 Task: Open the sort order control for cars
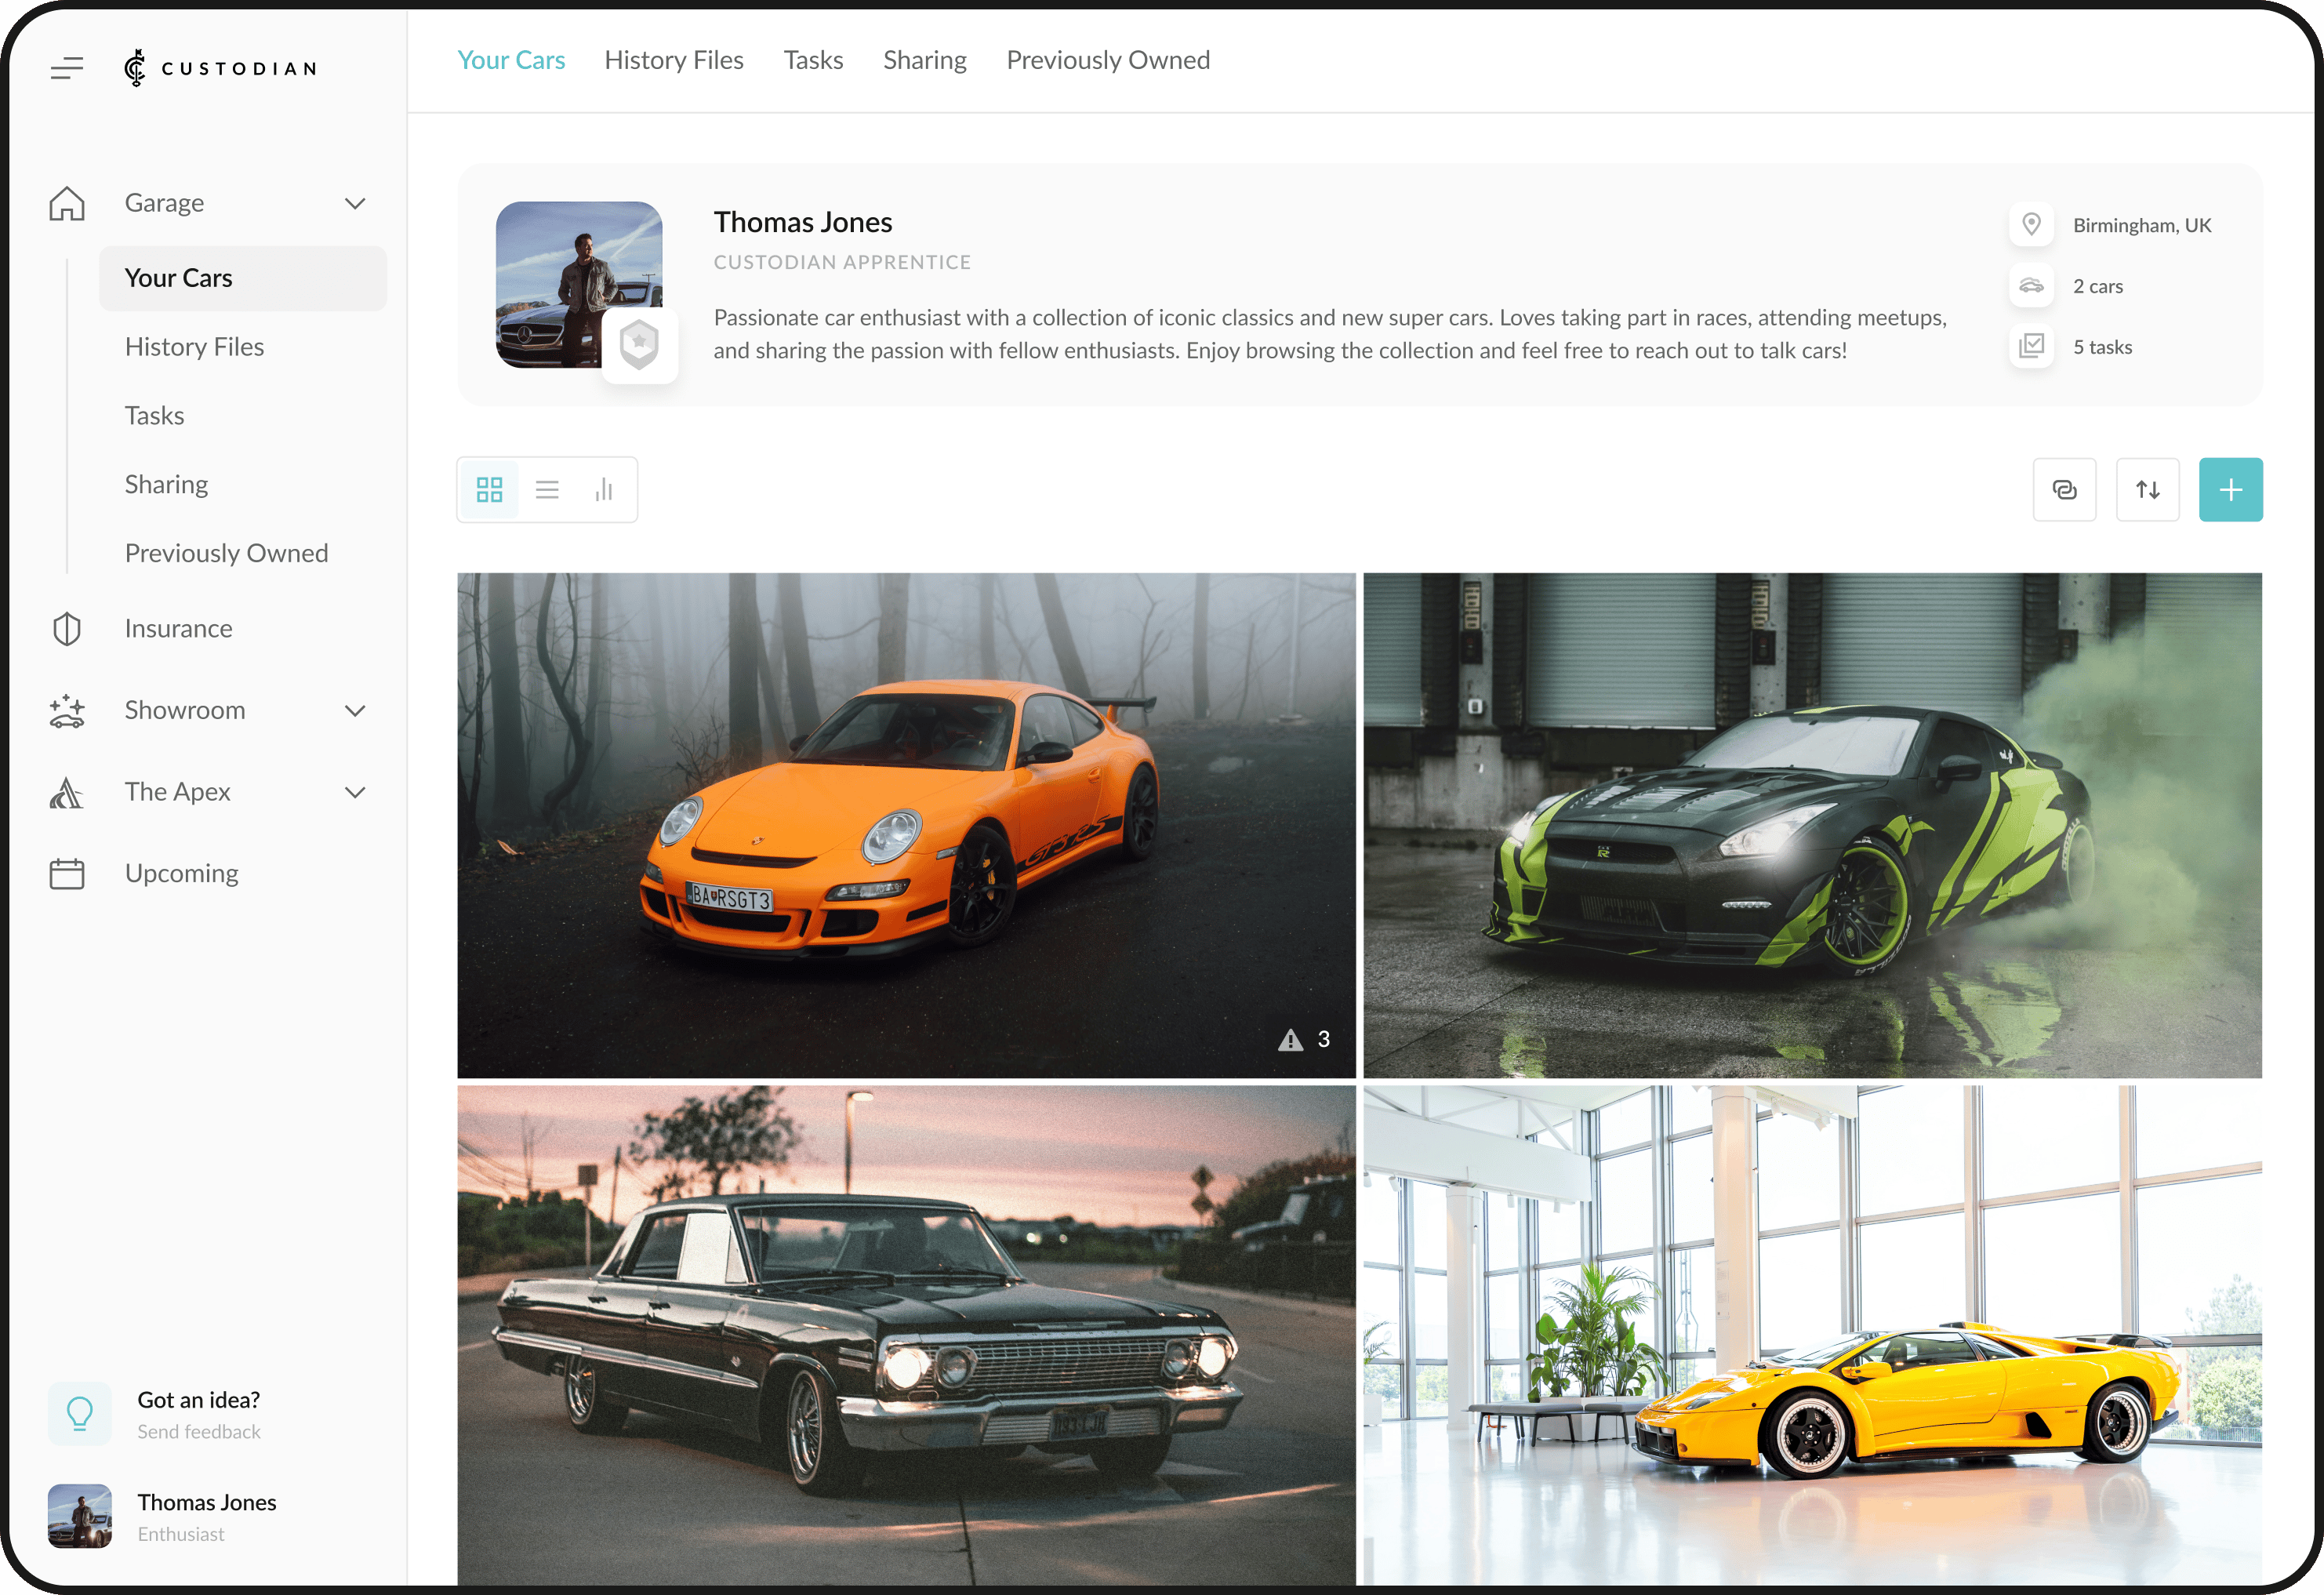coord(2148,489)
